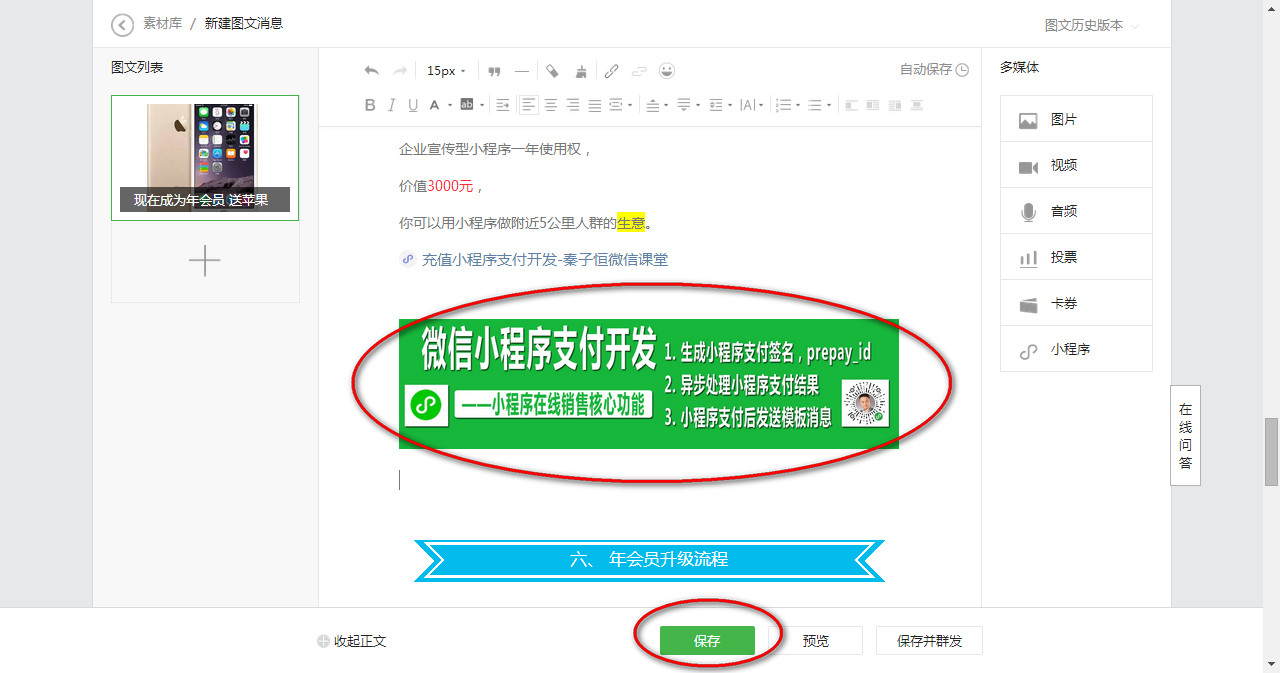Click the redo arrow in the editor toolbar

tap(399, 71)
